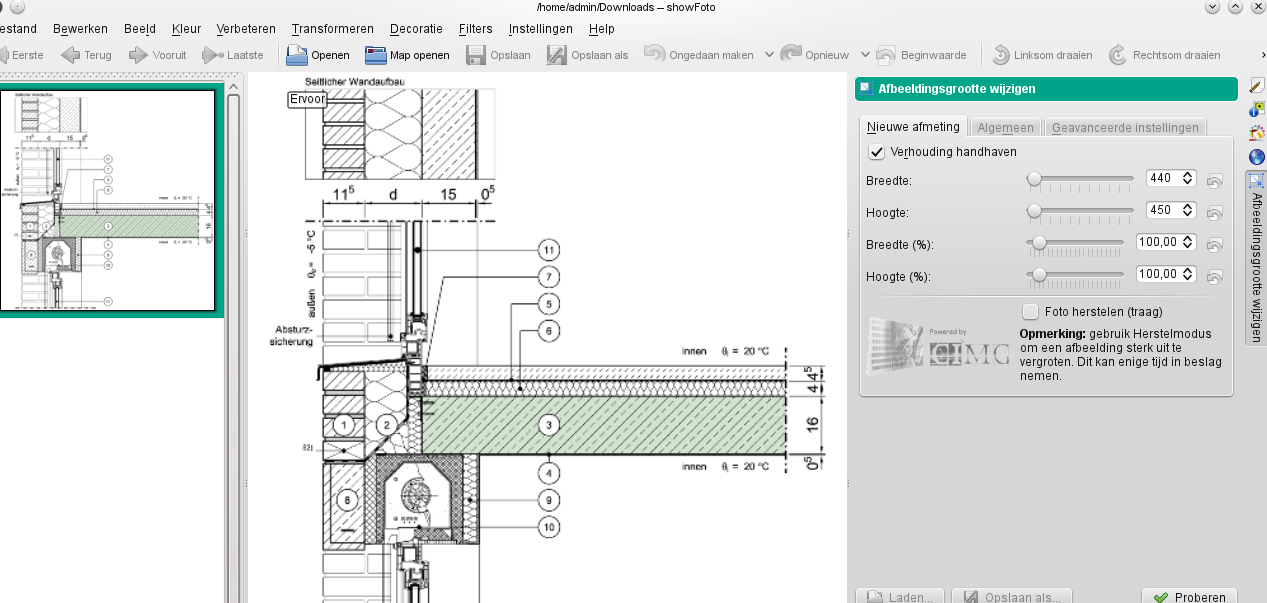Expand the Opnieuw history dropdown arrow

tap(865, 55)
